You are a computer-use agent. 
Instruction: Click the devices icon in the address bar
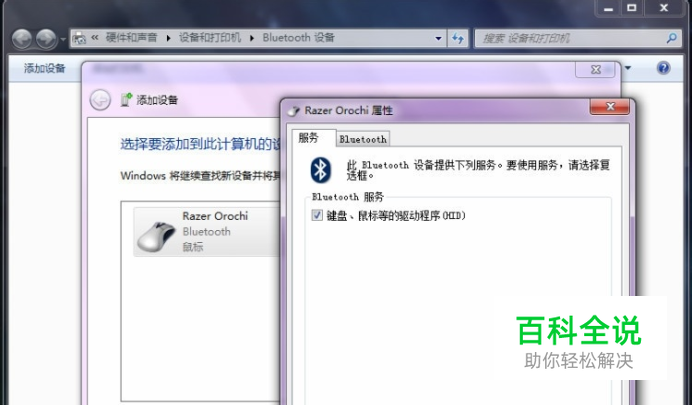[79, 38]
